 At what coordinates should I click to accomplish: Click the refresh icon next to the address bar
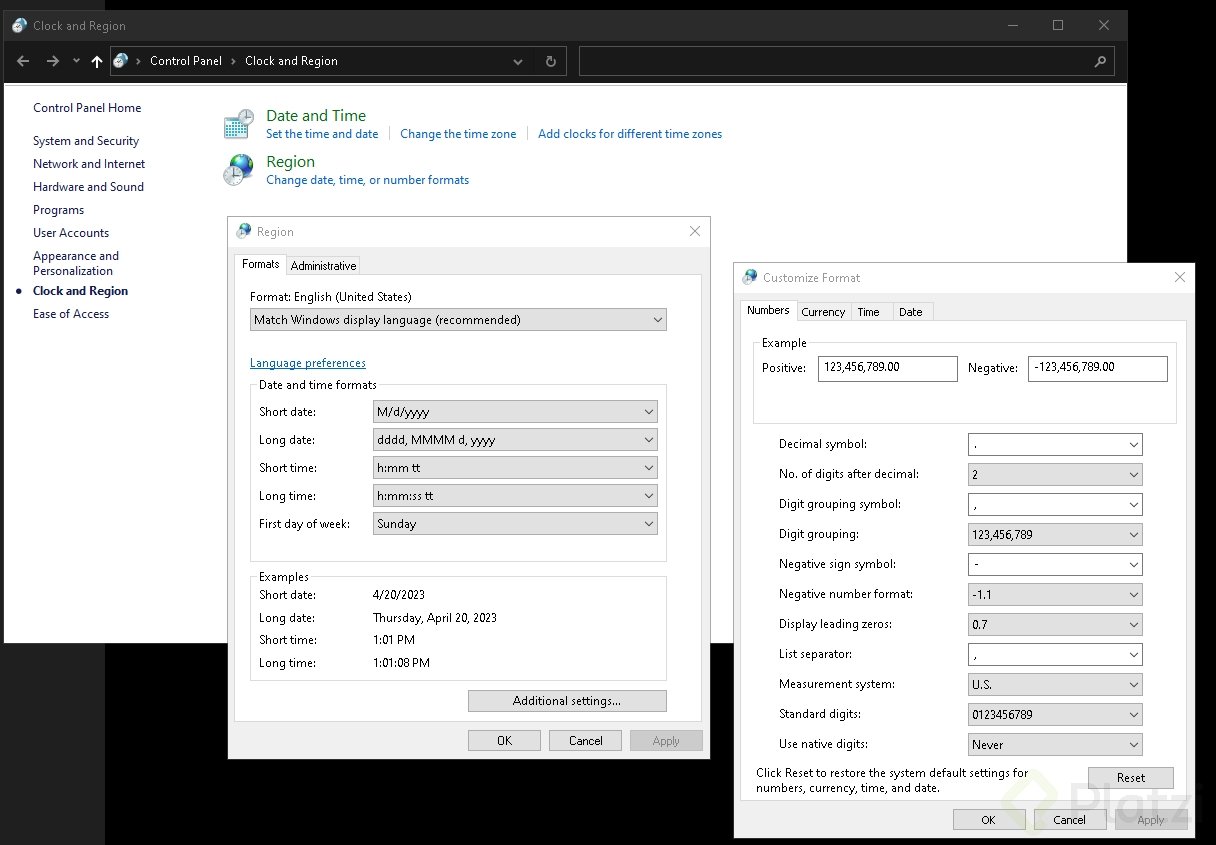(550, 61)
